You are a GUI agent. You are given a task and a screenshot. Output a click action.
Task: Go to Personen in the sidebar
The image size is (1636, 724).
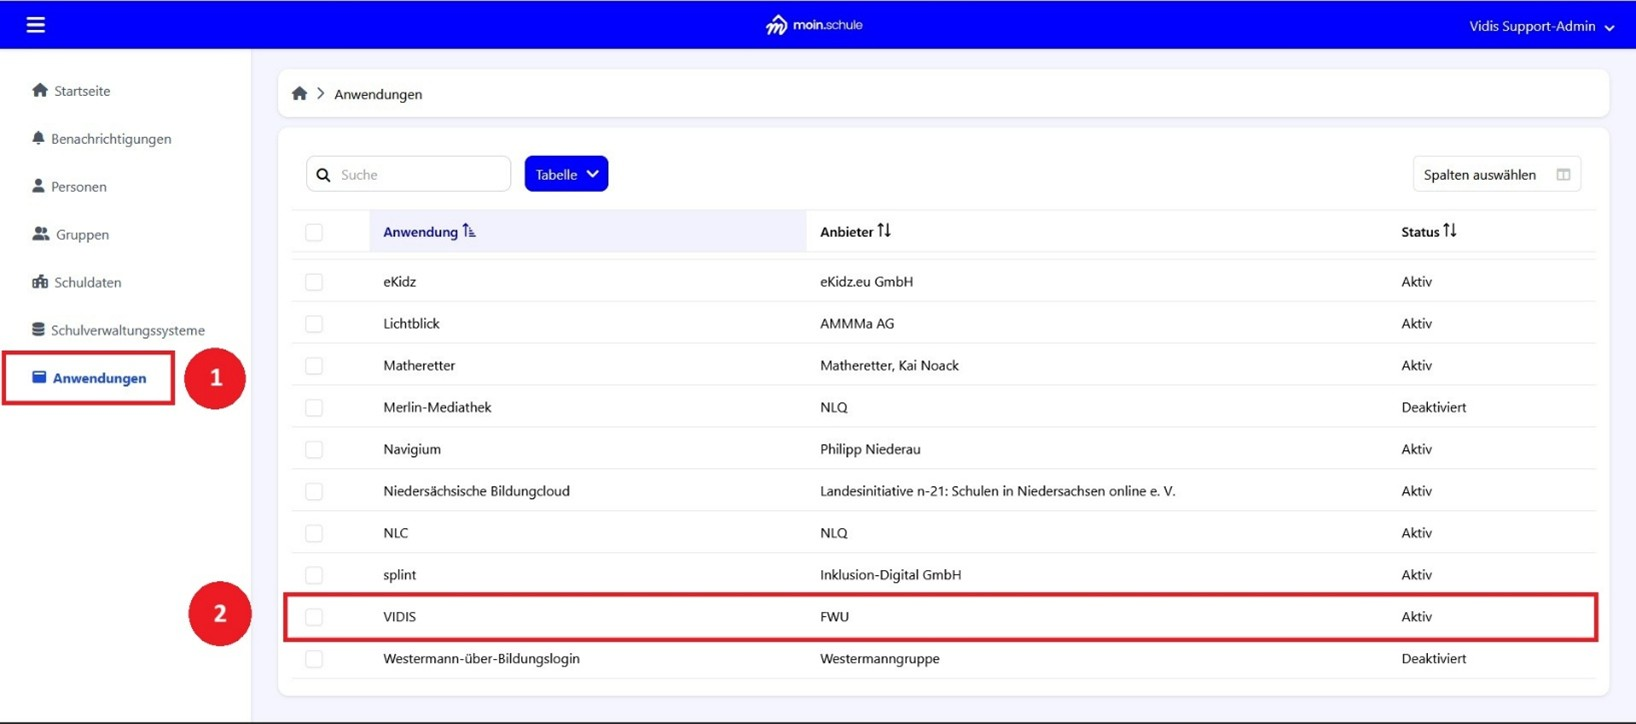coord(78,186)
